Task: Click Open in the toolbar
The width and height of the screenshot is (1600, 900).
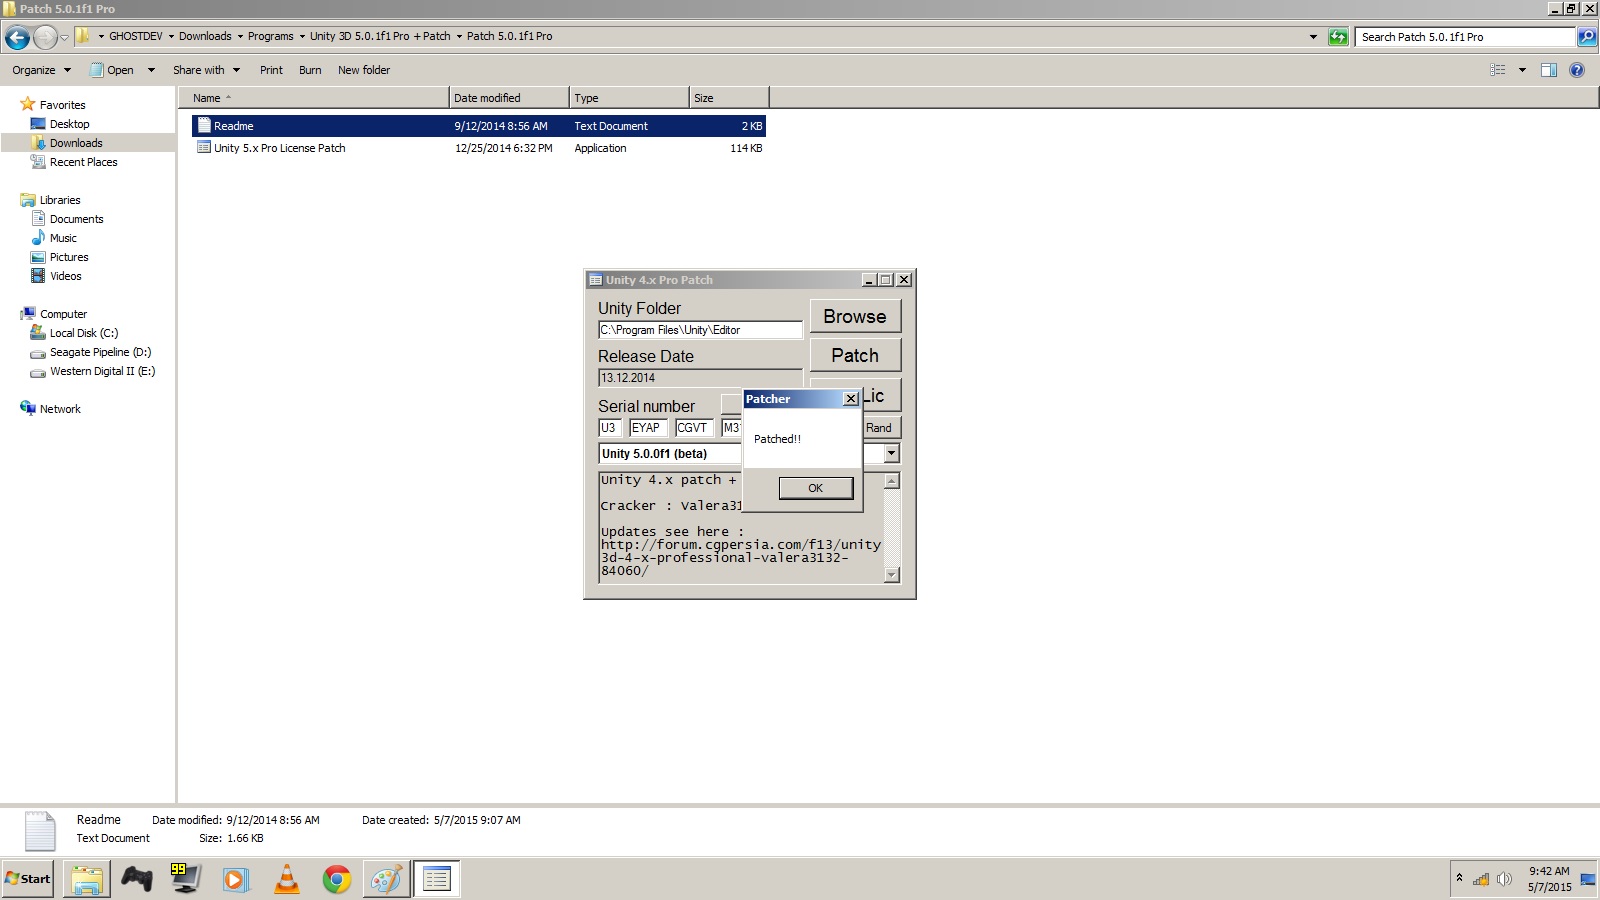Action: click(112, 70)
